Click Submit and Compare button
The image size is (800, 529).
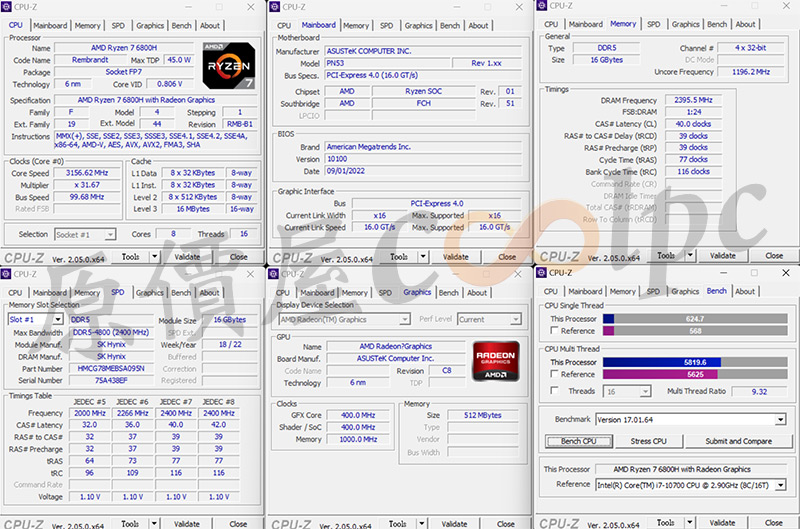(738, 441)
